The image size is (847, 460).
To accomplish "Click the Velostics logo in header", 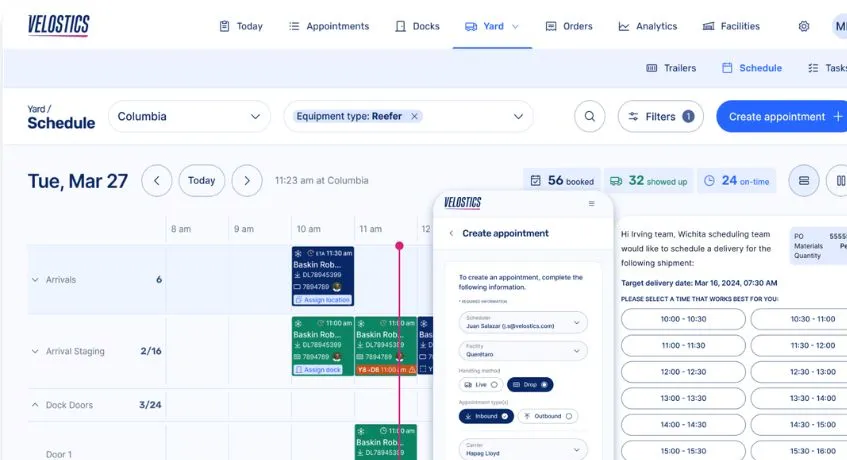I will [x=59, y=25].
